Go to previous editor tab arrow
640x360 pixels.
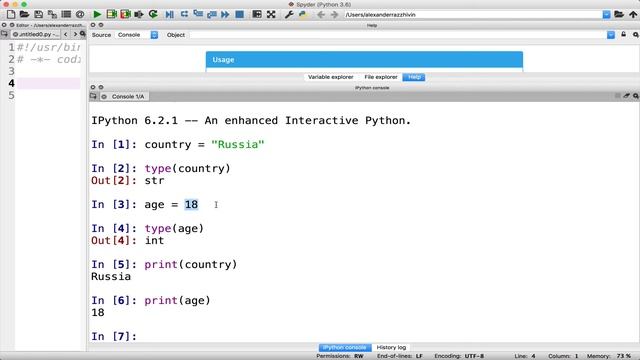[x=65, y=34]
